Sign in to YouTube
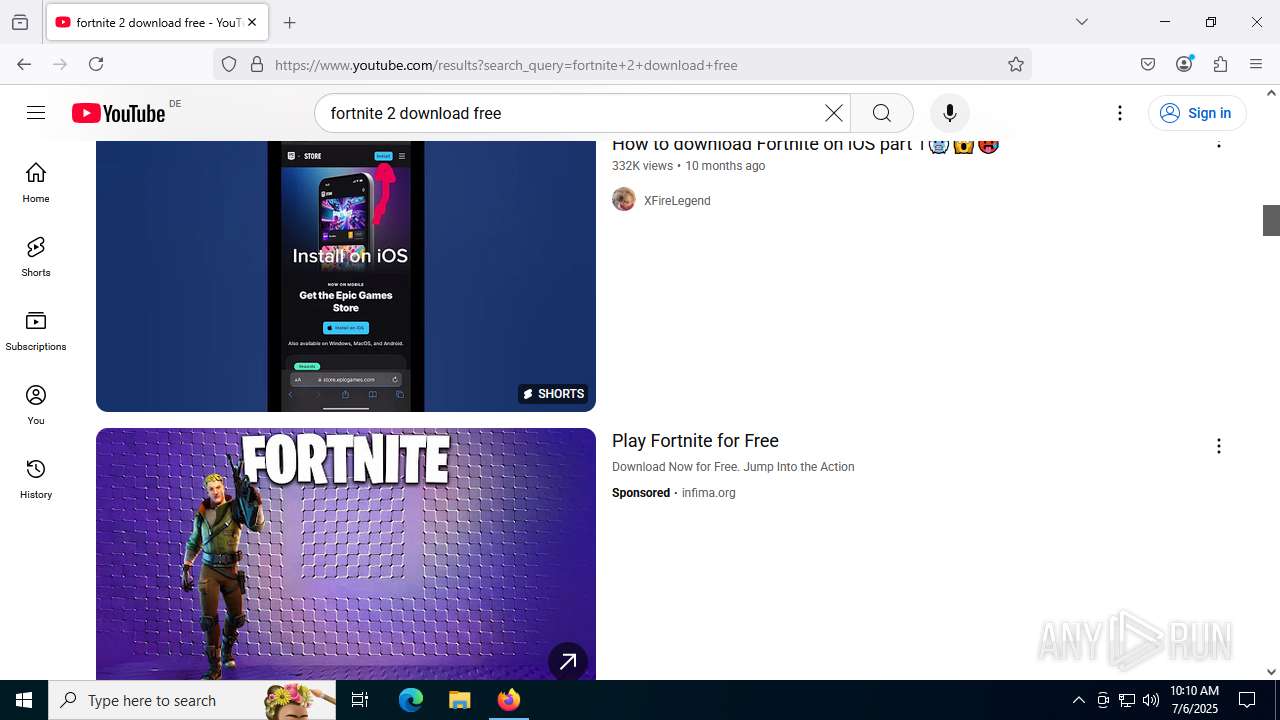 click(x=1197, y=113)
